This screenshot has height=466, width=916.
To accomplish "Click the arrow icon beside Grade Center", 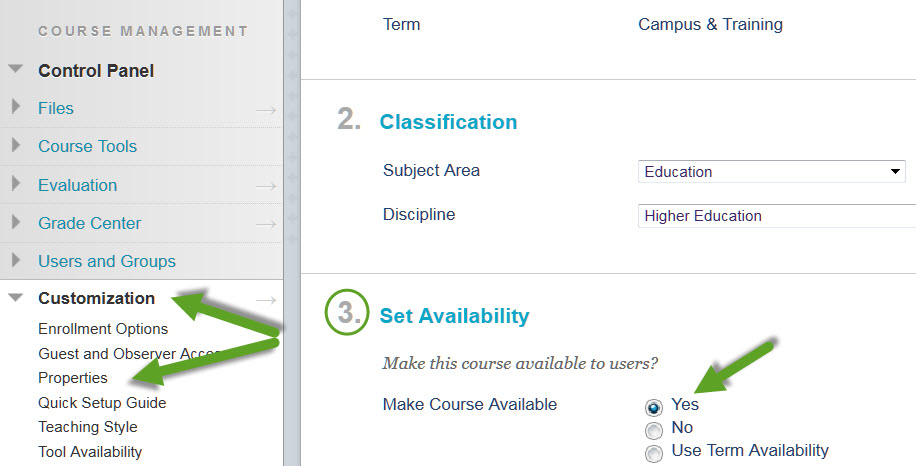I will tap(266, 224).
